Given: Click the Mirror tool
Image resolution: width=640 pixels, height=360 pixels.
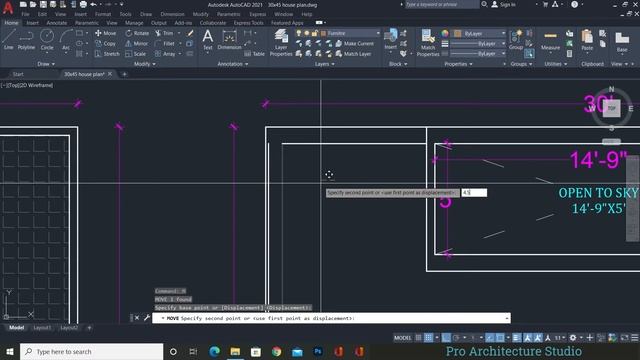Looking at the screenshot, I should click(x=137, y=43).
